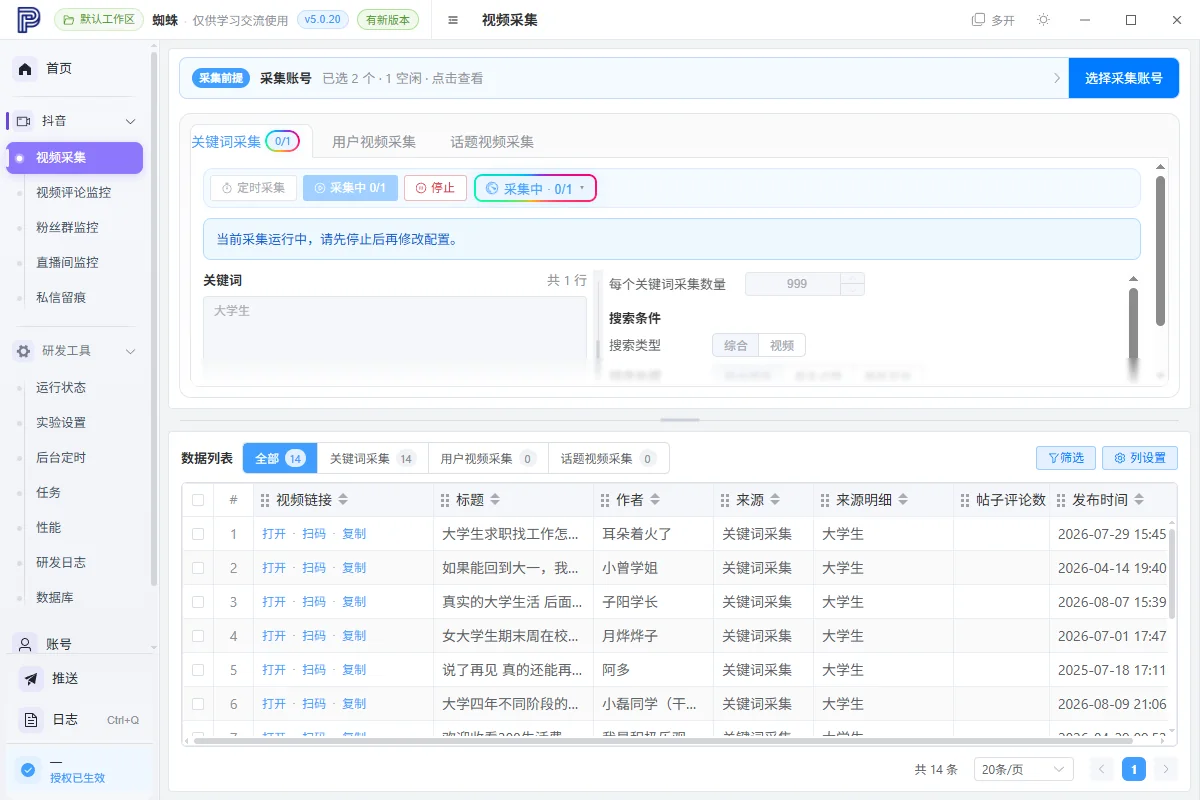Click the 账号 person icon
The width and height of the screenshot is (1200, 800).
pos(24,644)
